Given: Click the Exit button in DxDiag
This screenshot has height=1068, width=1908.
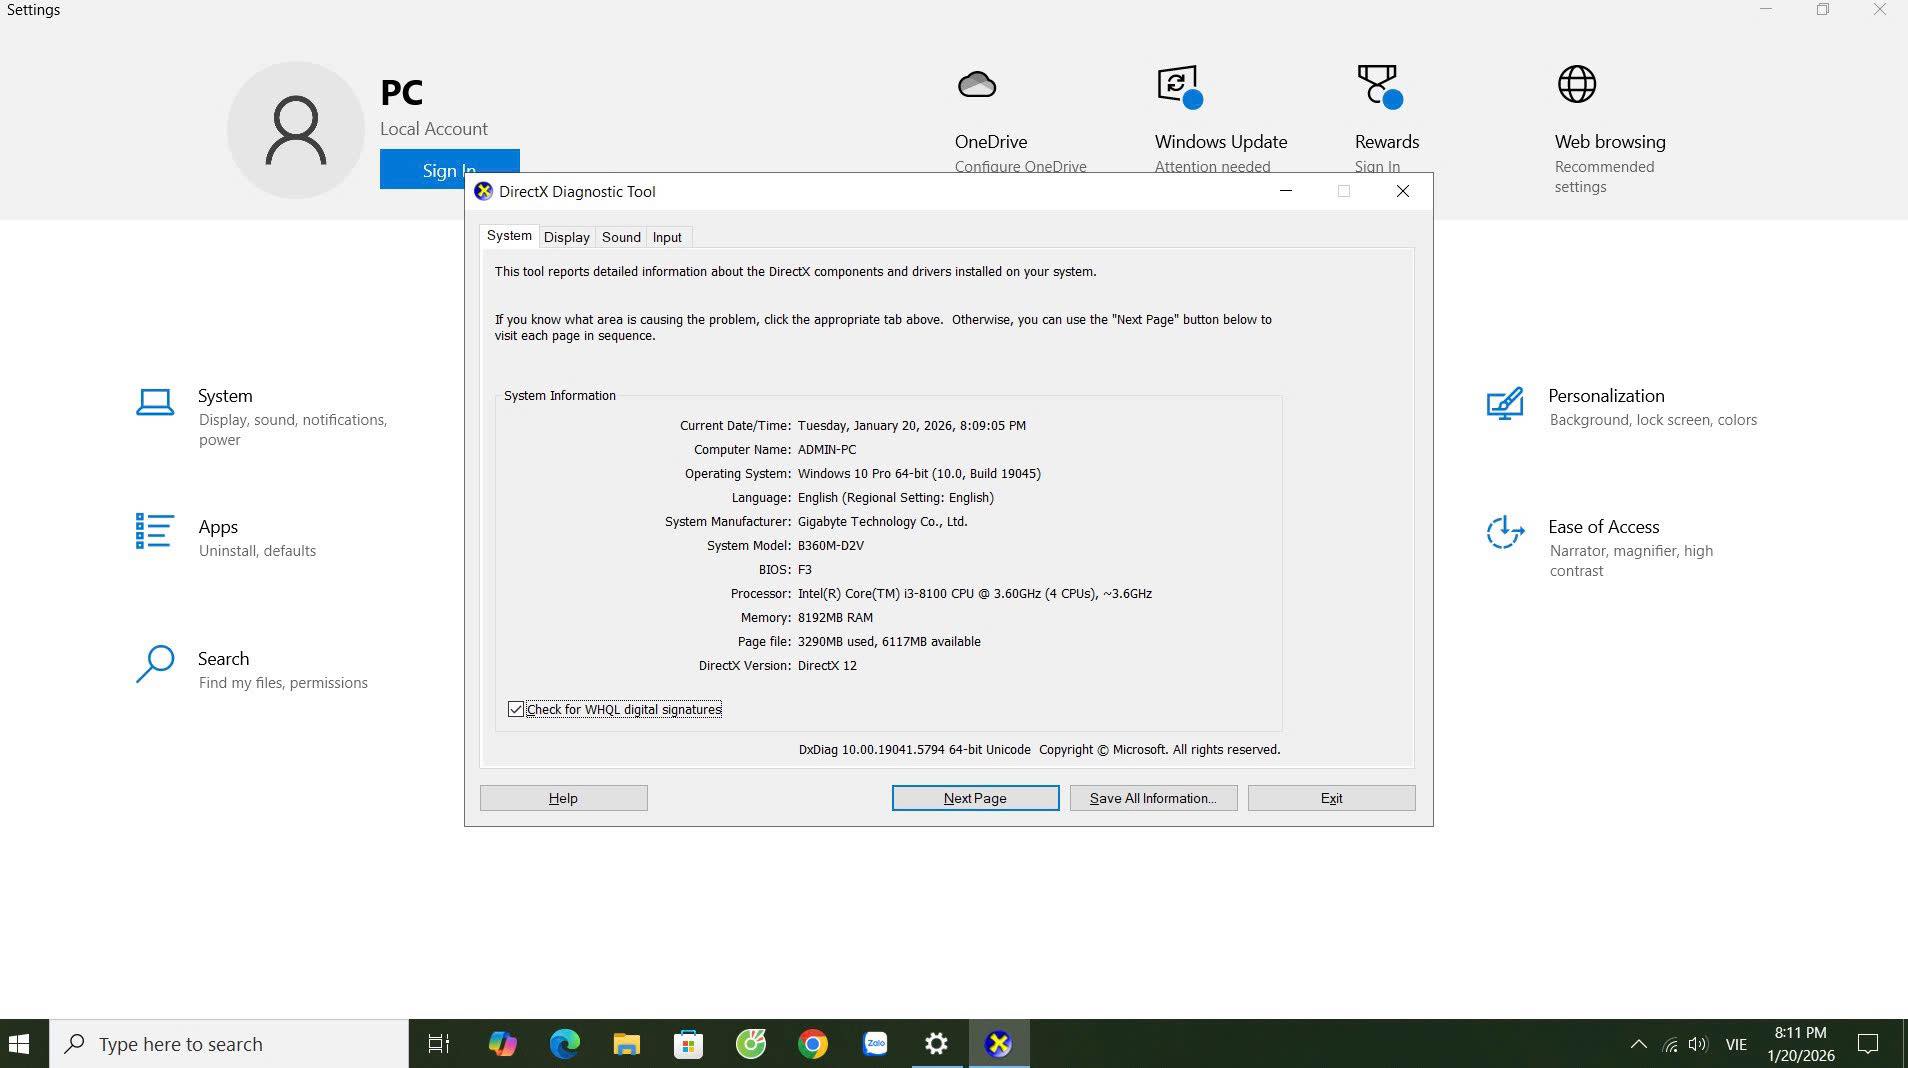Looking at the screenshot, I should click(x=1331, y=798).
